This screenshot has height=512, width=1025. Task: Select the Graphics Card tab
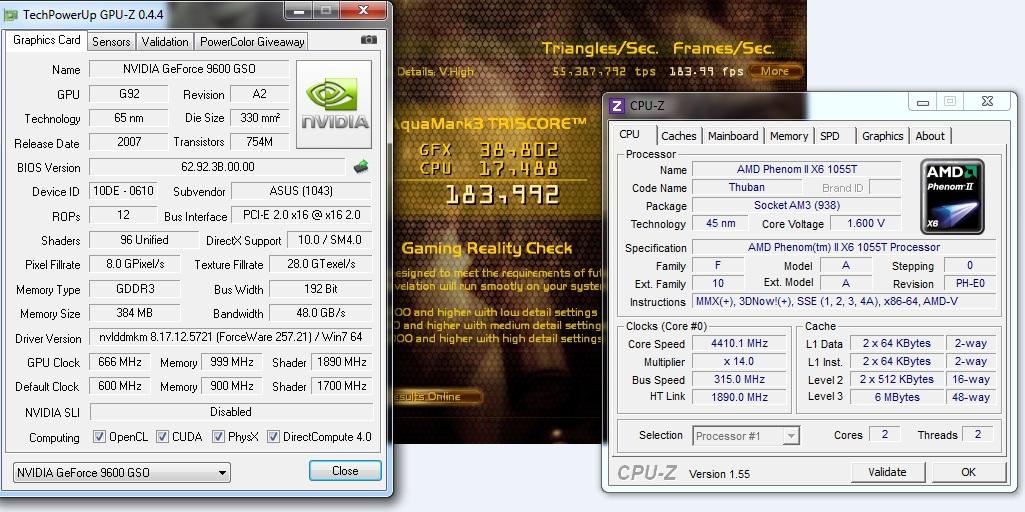46,40
